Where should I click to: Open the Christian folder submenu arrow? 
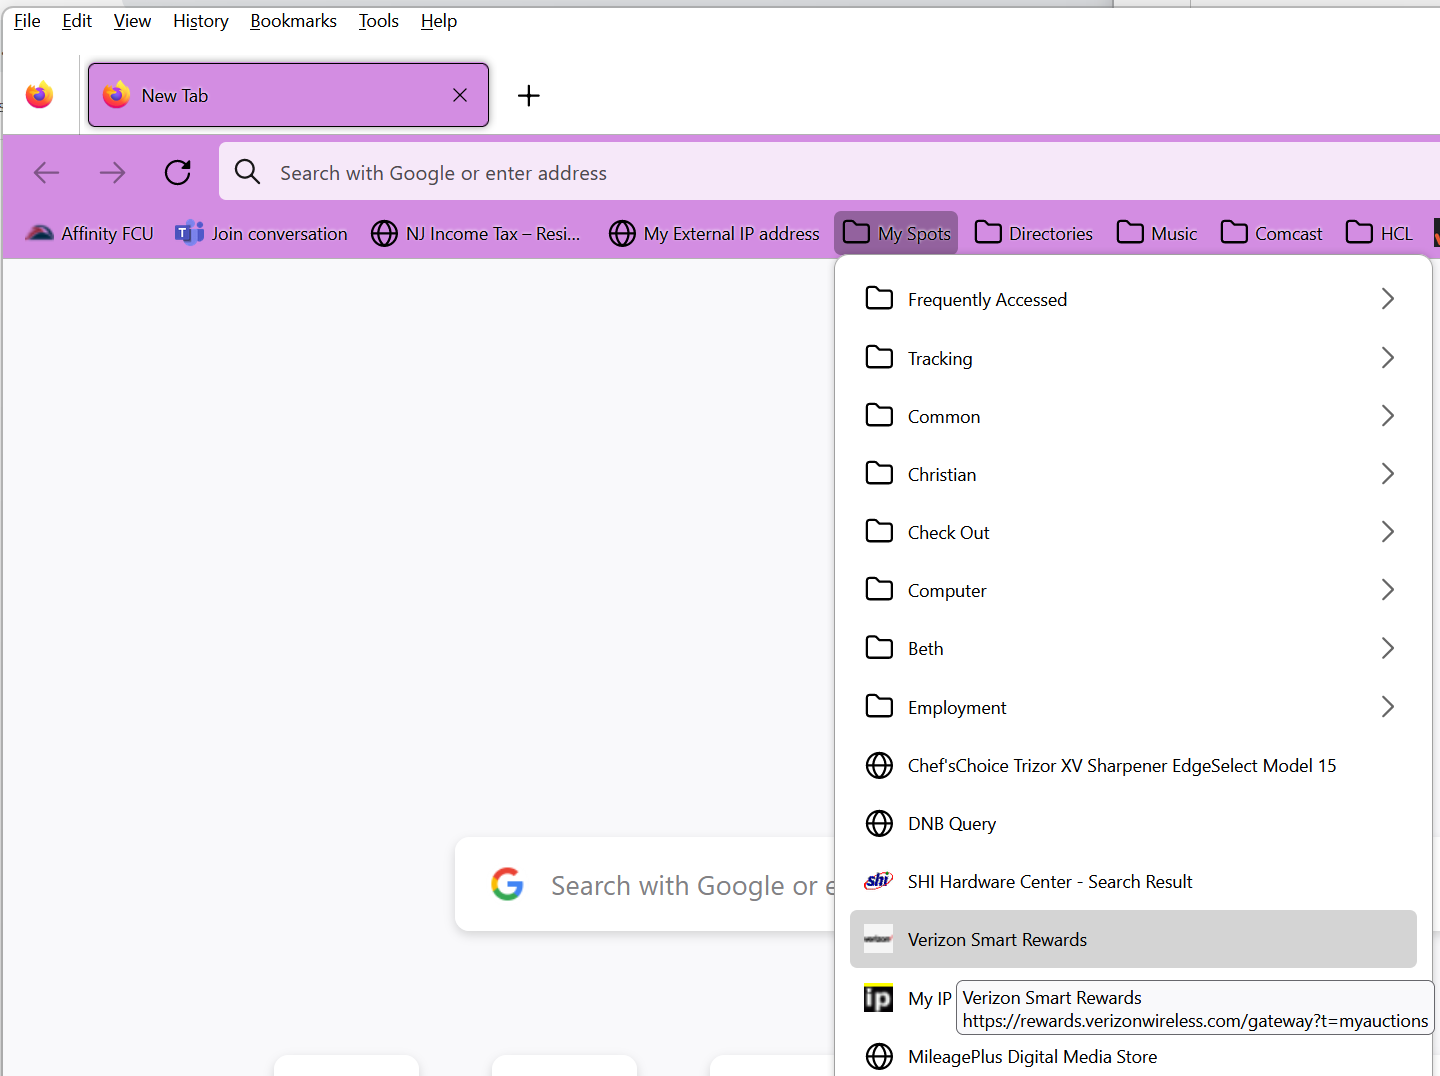click(1387, 473)
